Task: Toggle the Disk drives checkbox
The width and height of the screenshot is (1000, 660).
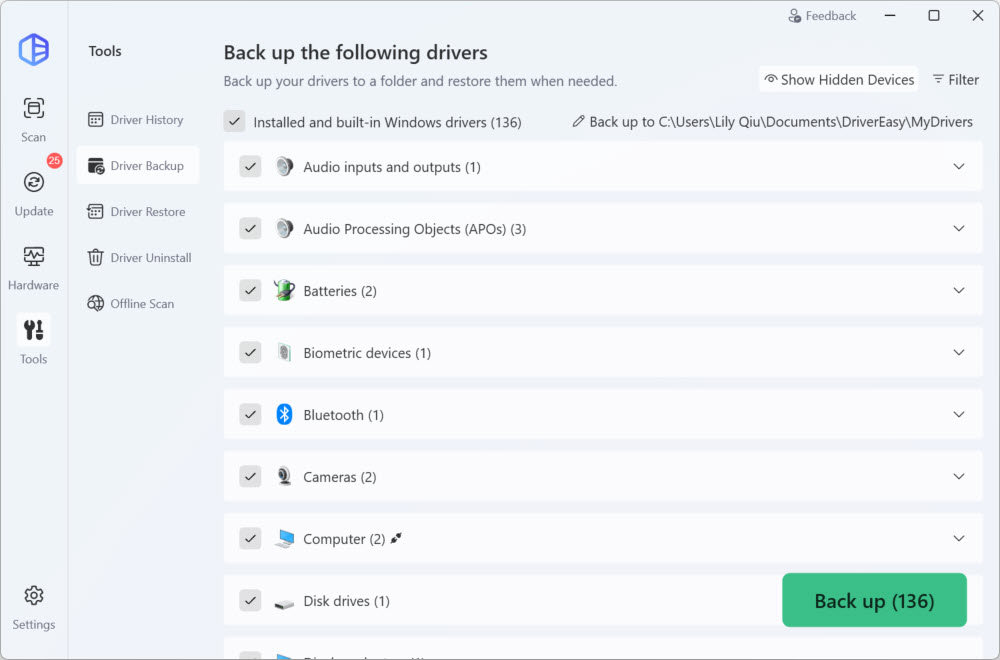Action: click(250, 601)
